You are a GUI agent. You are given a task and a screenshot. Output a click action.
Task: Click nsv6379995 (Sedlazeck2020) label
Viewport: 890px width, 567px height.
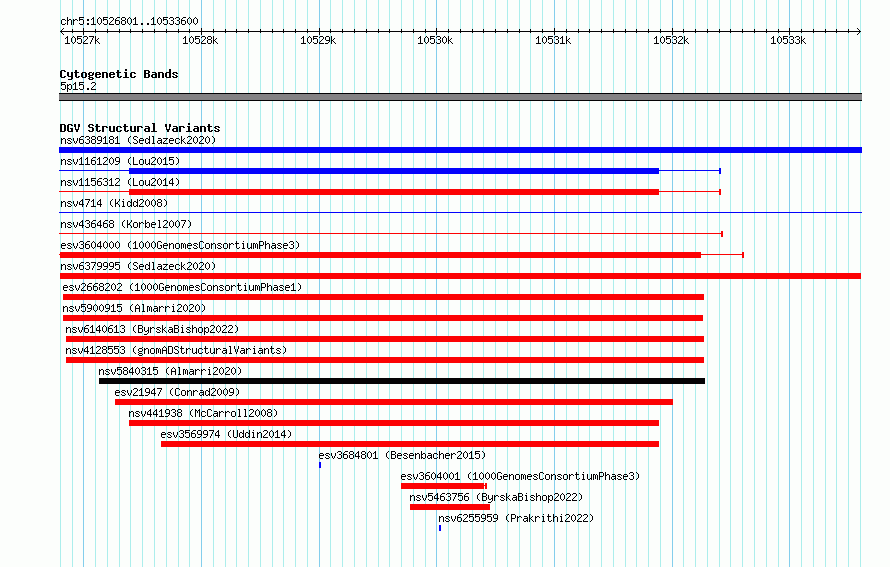click(138, 266)
